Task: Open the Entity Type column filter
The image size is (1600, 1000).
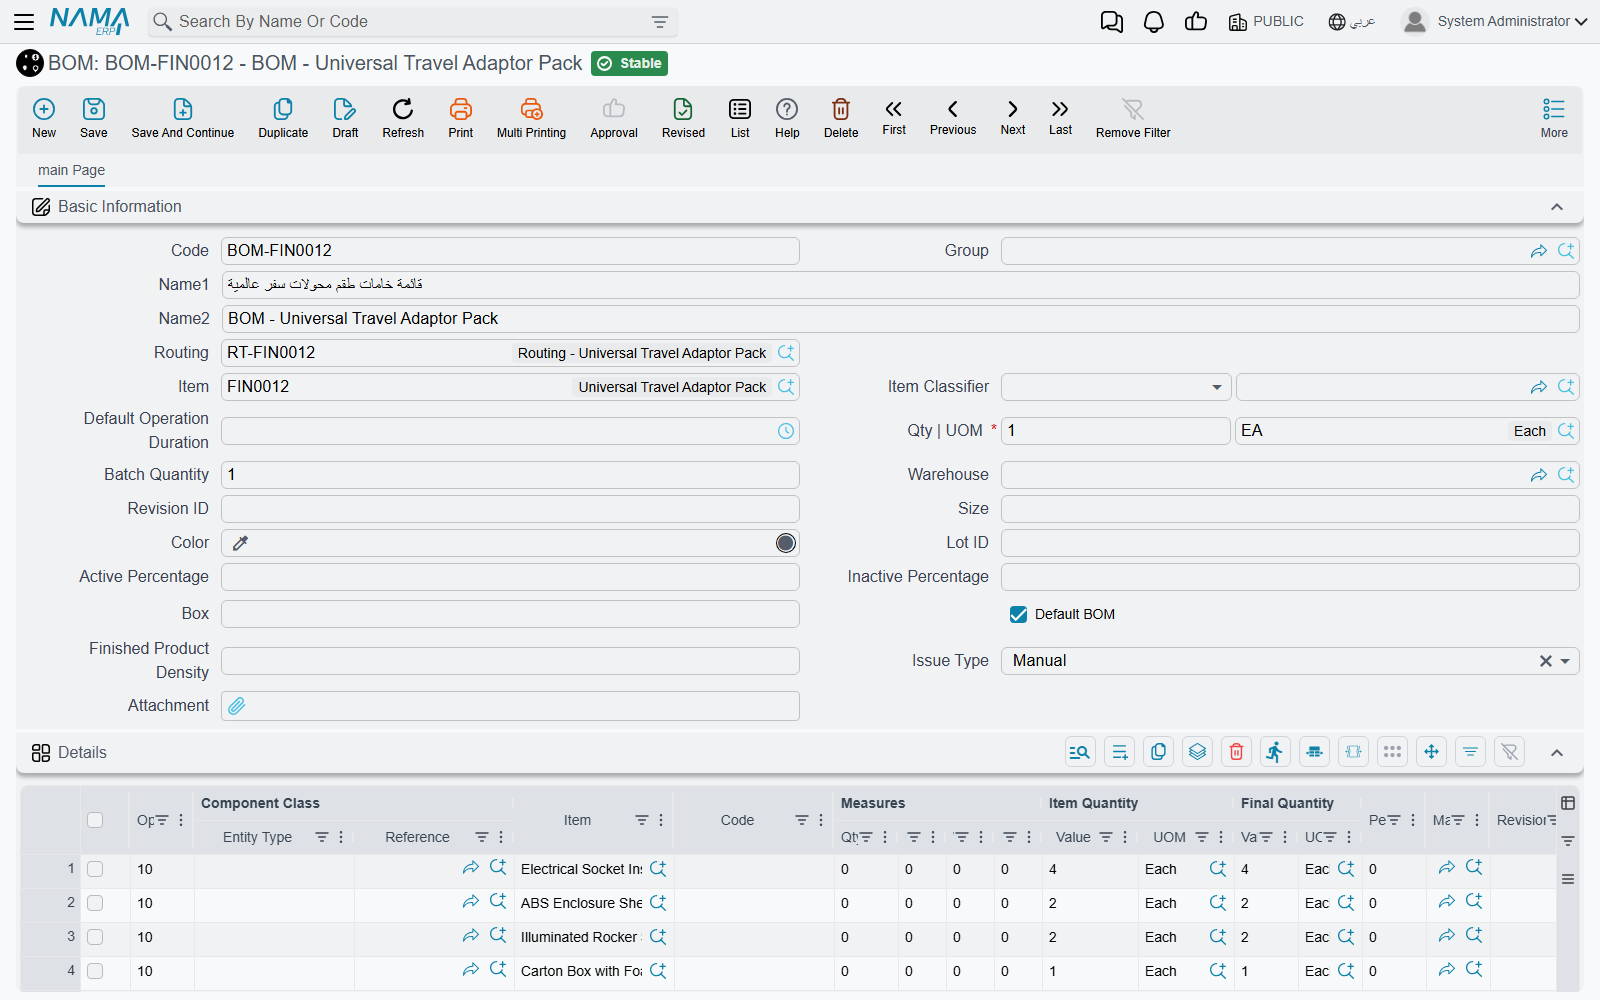Action: coord(321,837)
